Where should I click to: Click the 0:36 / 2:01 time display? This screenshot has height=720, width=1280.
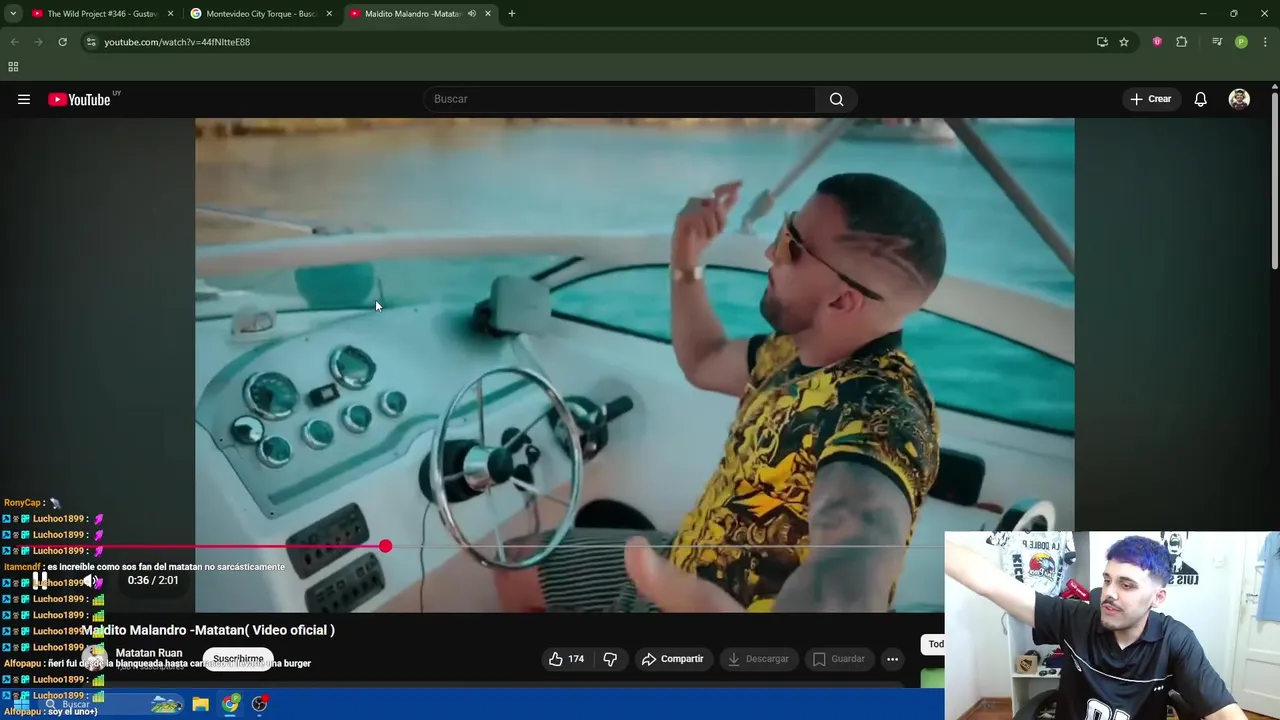click(x=153, y=580)
